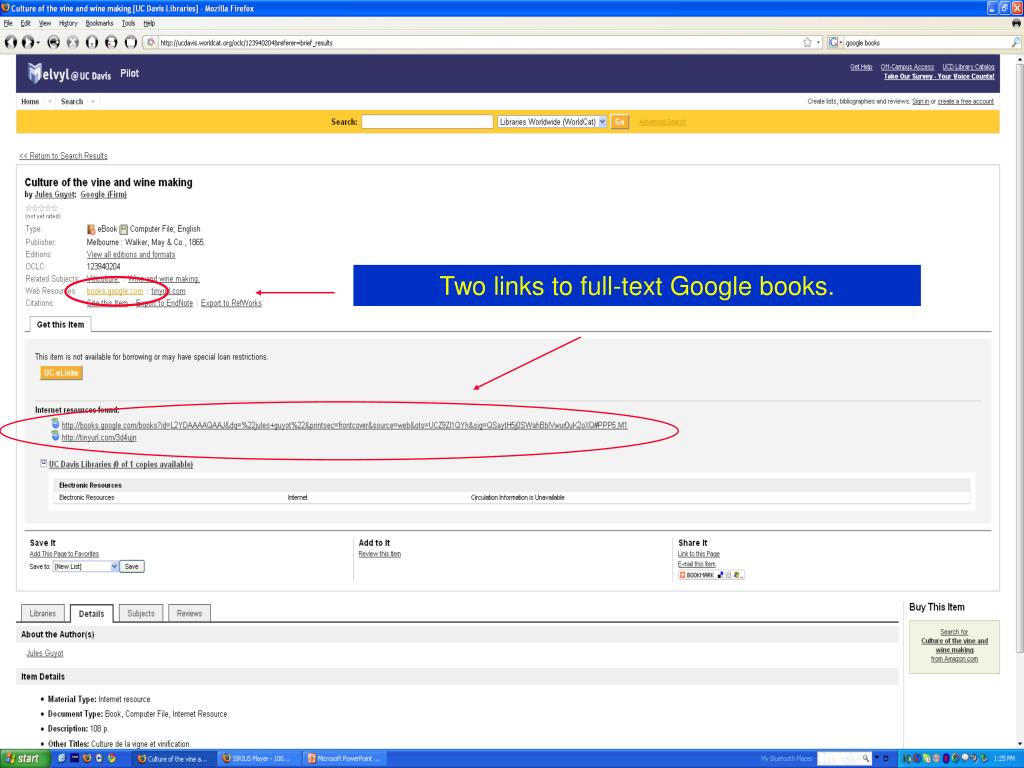Click the Sign in link
Image resolution: width=1024 pixels, height=768 pixels.
pyautogui.click(x=920, y=102)
